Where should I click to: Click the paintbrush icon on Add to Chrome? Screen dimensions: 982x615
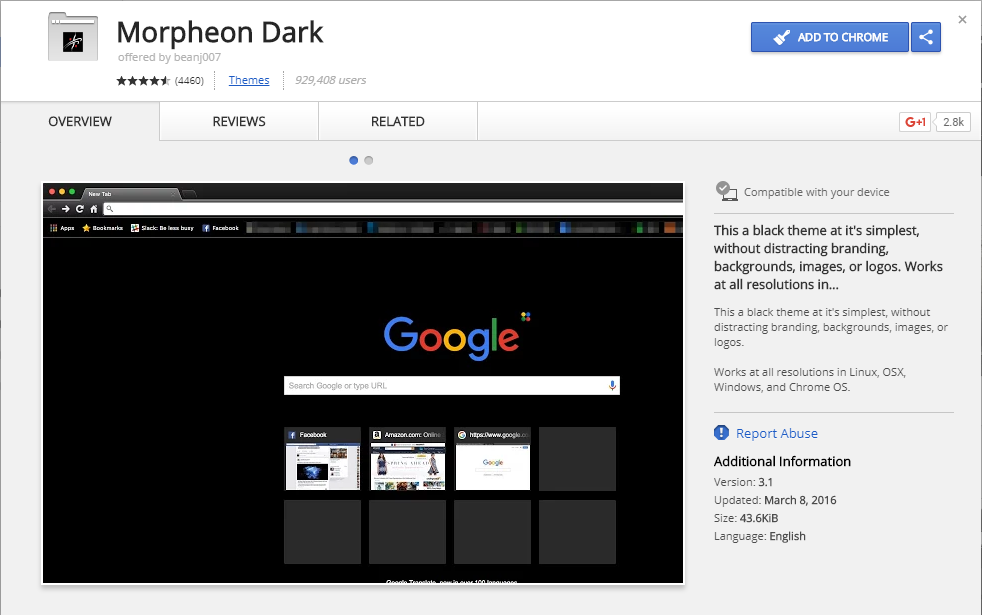point(782,38)
